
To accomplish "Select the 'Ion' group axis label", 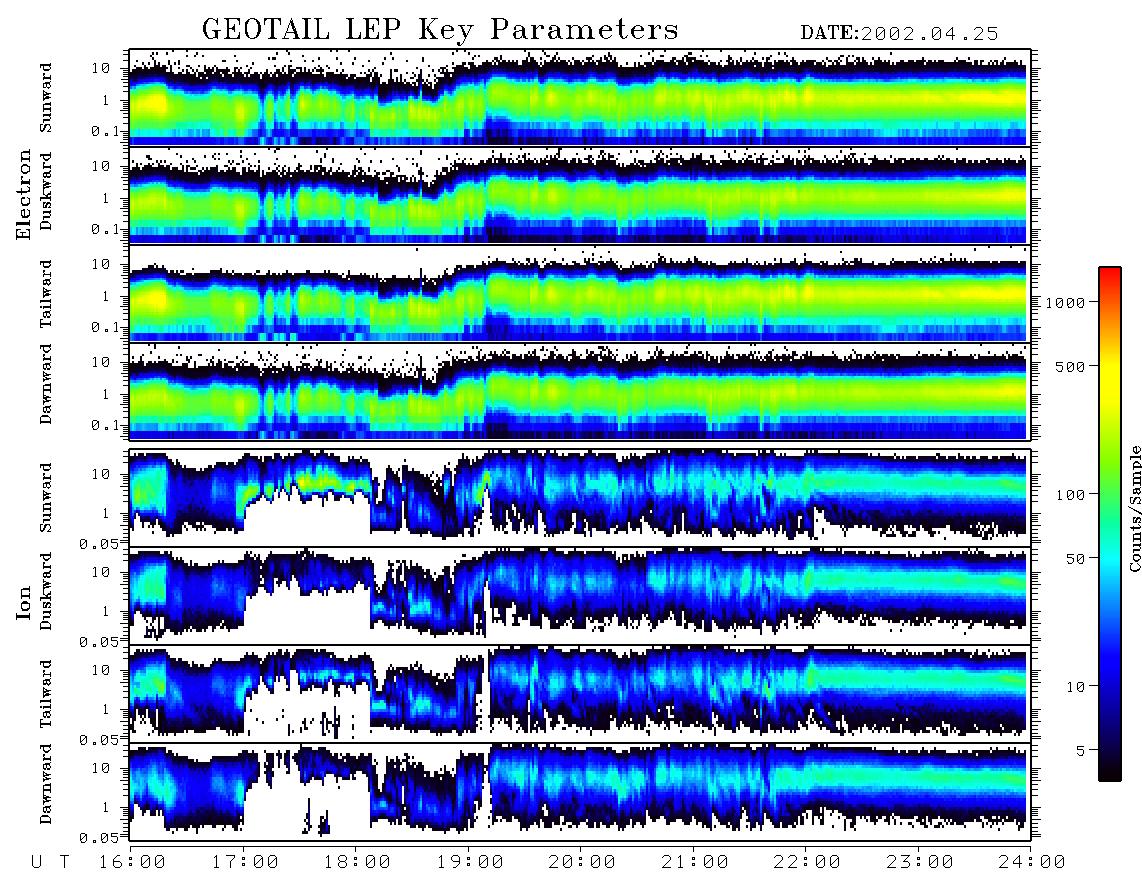I will tap(24, 602).
